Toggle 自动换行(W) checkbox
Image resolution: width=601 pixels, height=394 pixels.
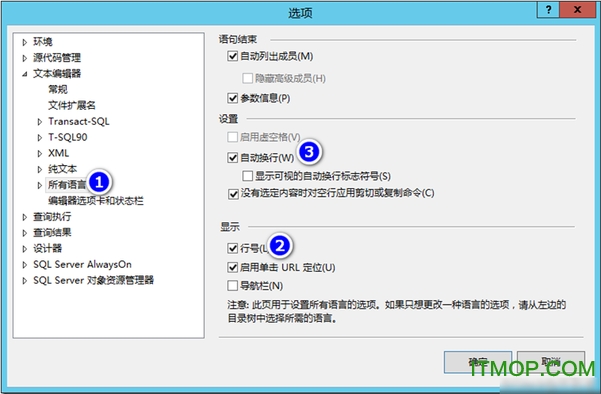233,157
